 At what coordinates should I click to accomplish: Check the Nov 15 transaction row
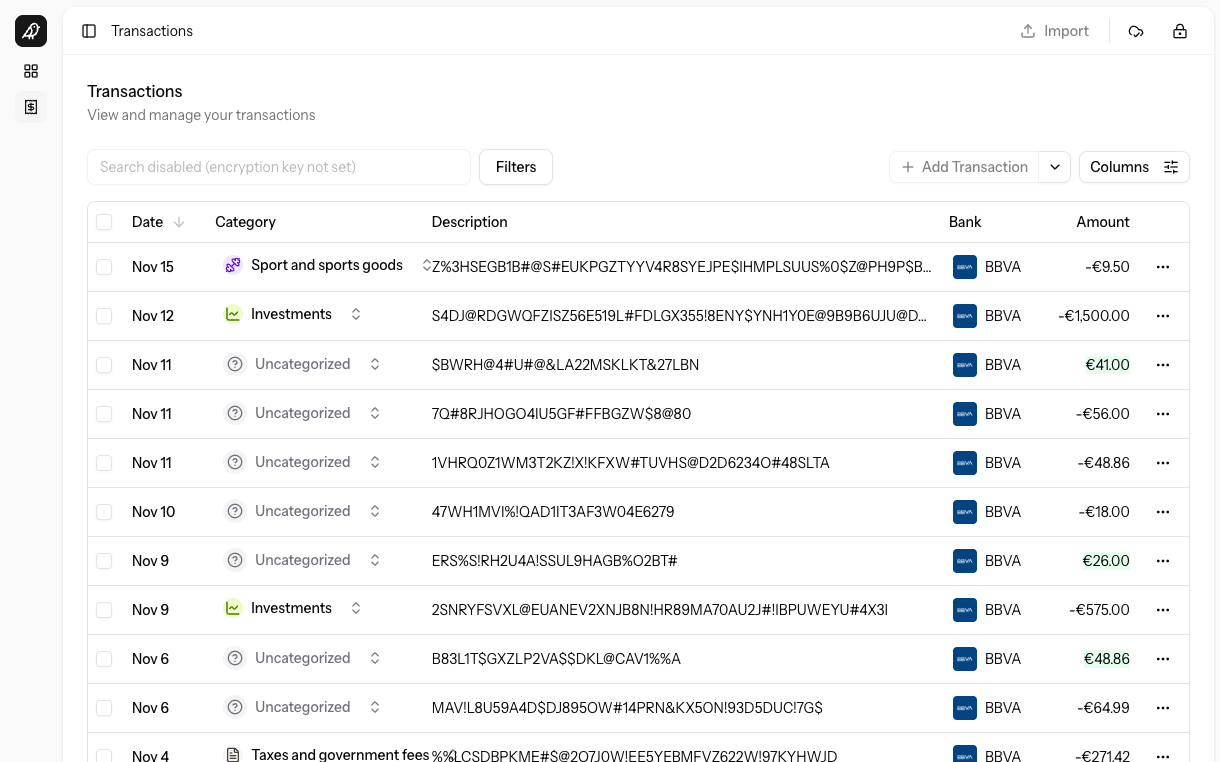104,267
